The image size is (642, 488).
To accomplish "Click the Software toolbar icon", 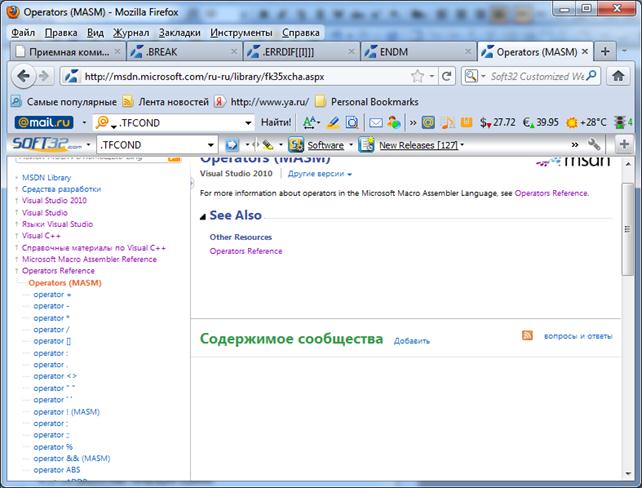I will [296, 145].
